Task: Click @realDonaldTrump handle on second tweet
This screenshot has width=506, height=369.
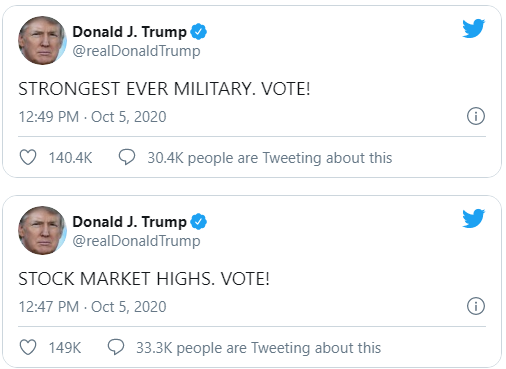Action: [x=136, y=241]
